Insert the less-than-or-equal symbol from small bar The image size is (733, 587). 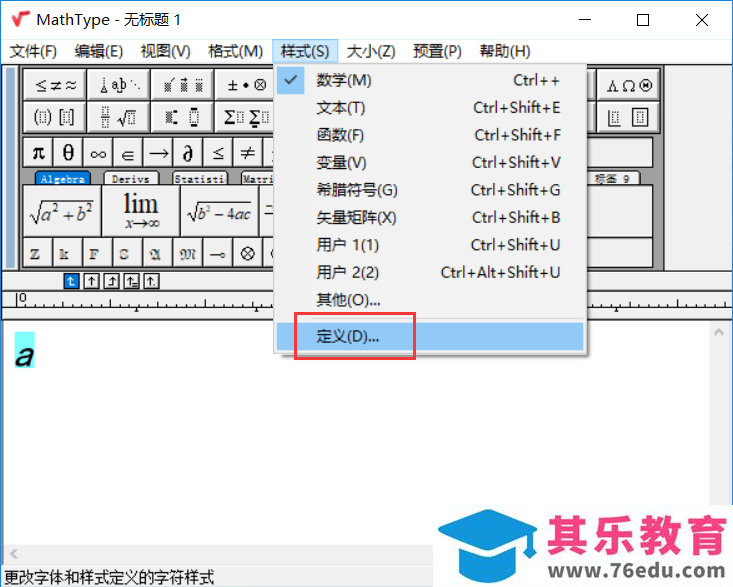pyautogui.click(x=218, y=152)
